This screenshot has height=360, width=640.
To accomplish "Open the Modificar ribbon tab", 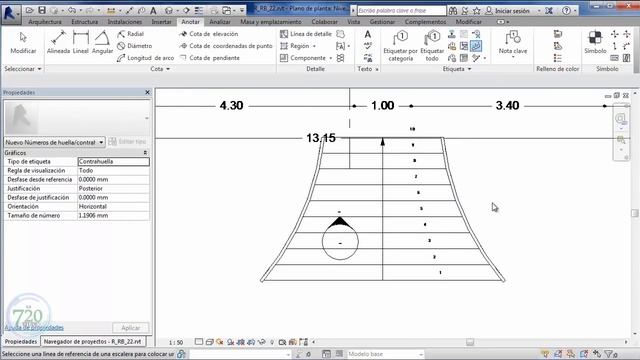I will coord(469,22).
